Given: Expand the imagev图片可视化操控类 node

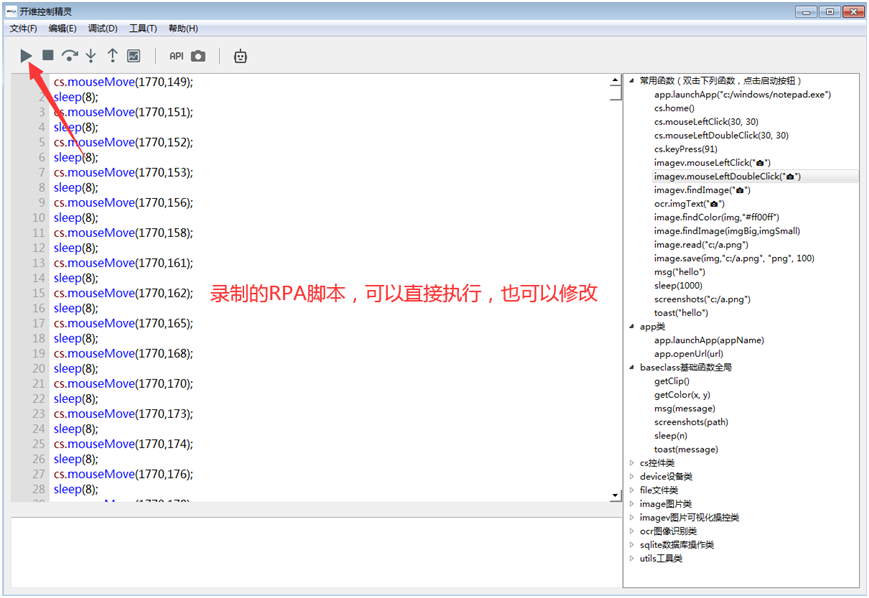Looking at the screenshot, I should click(x=632, y=518).
